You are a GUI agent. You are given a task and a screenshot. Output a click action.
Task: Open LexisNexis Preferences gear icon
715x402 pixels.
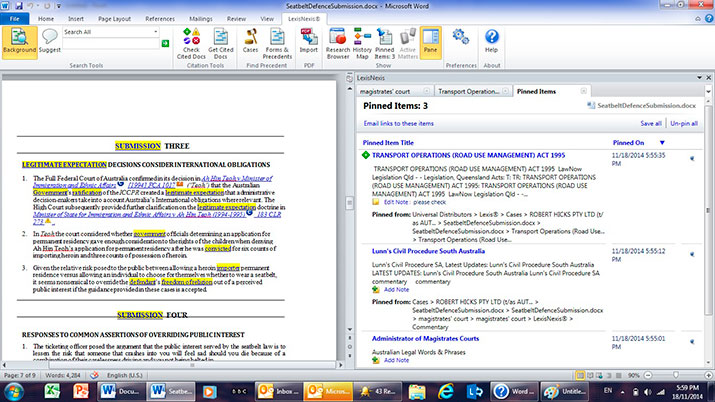point(461,37)
